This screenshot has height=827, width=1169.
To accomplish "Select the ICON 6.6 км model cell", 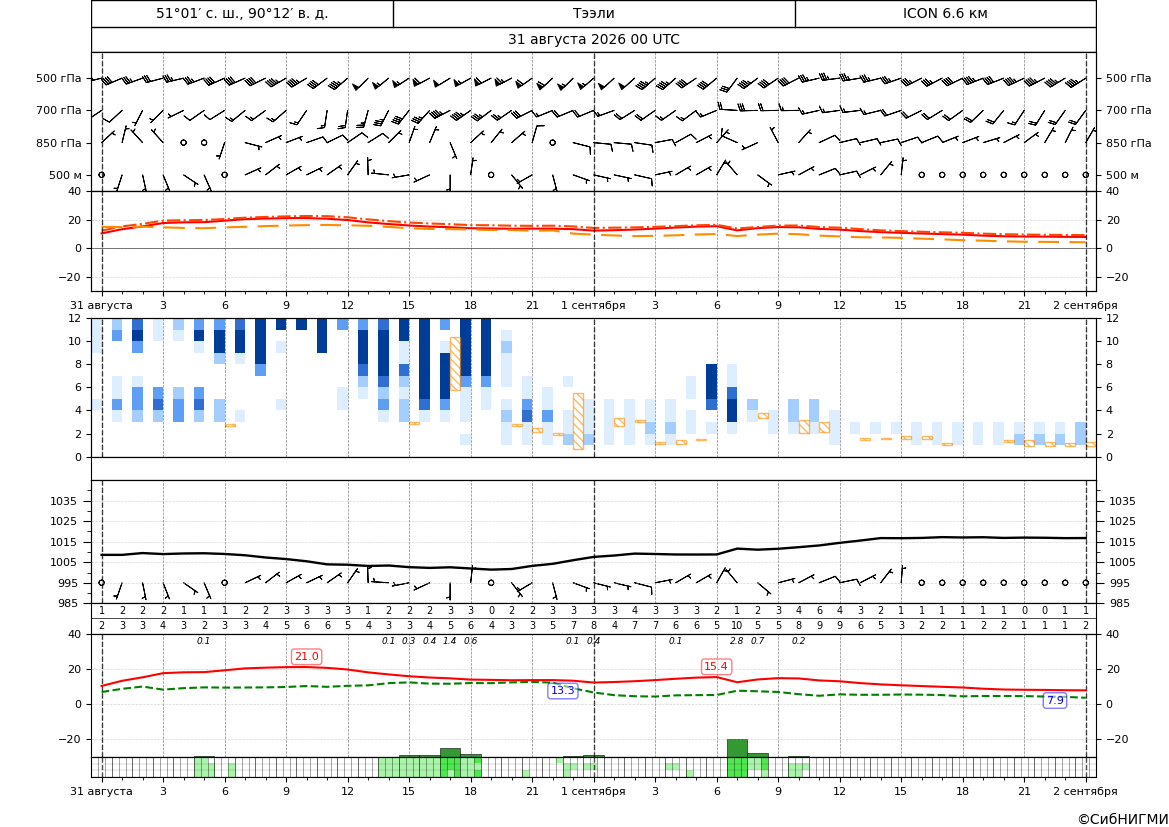I will 945,13.
